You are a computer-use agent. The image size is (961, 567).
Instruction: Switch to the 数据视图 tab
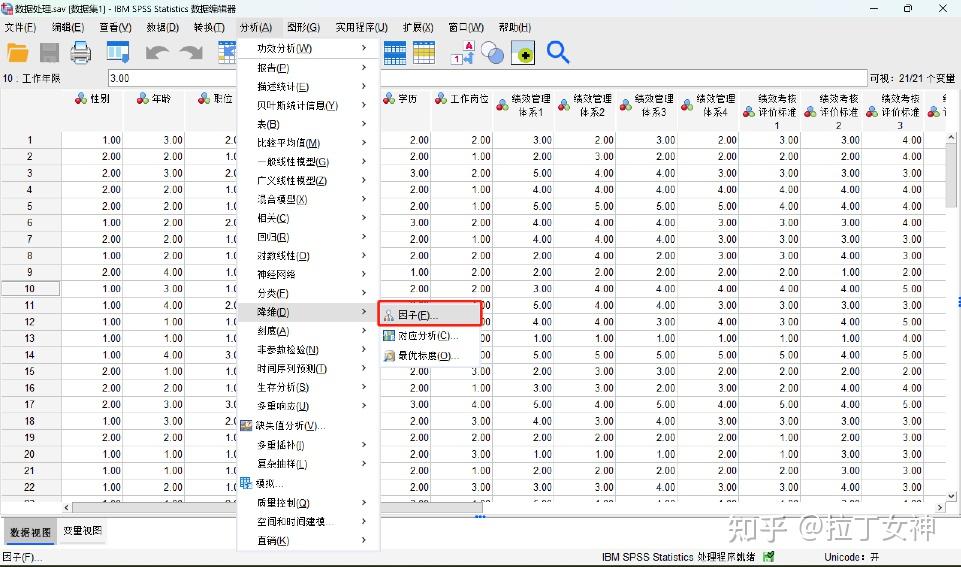tap(30, 532)
